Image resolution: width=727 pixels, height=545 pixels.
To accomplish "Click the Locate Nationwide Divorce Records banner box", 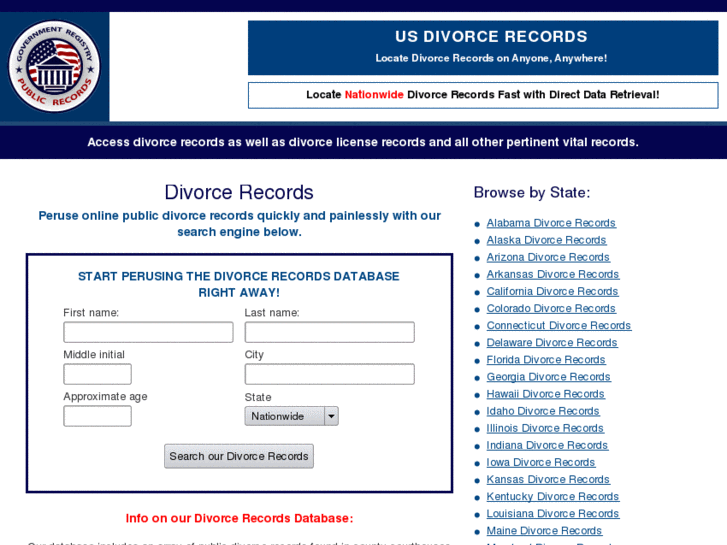I will point(483,95).
